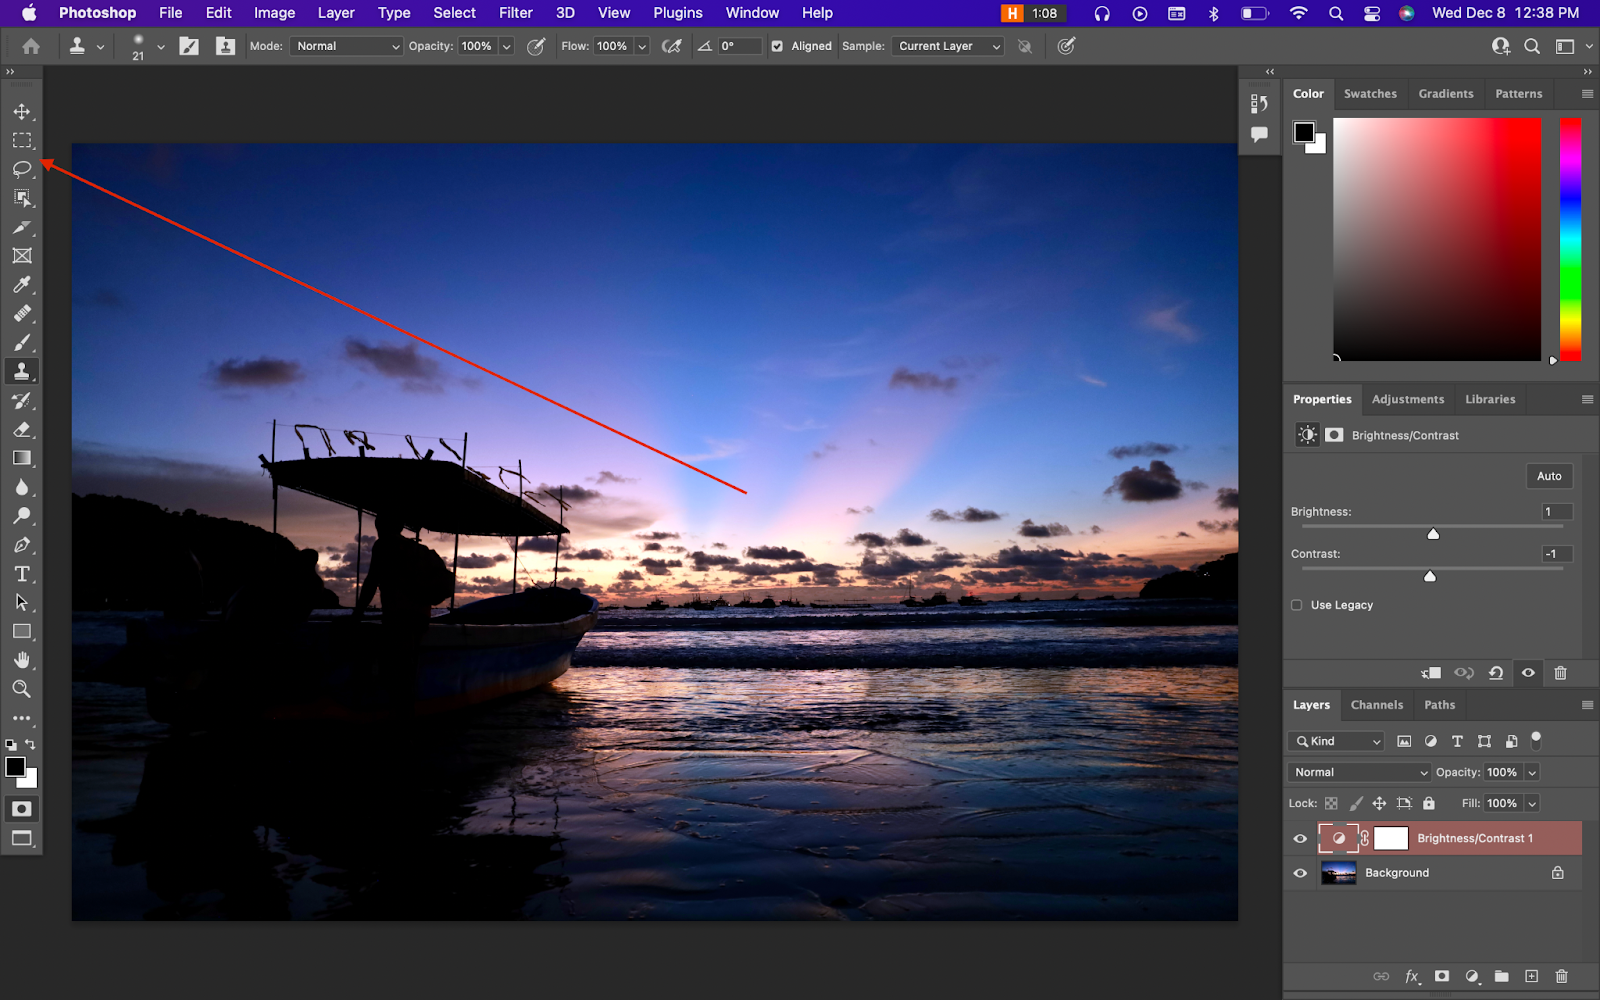The image size is (1600, 1000).
Task: Click the Brightness slider handle
Action: coord(1433,534)
